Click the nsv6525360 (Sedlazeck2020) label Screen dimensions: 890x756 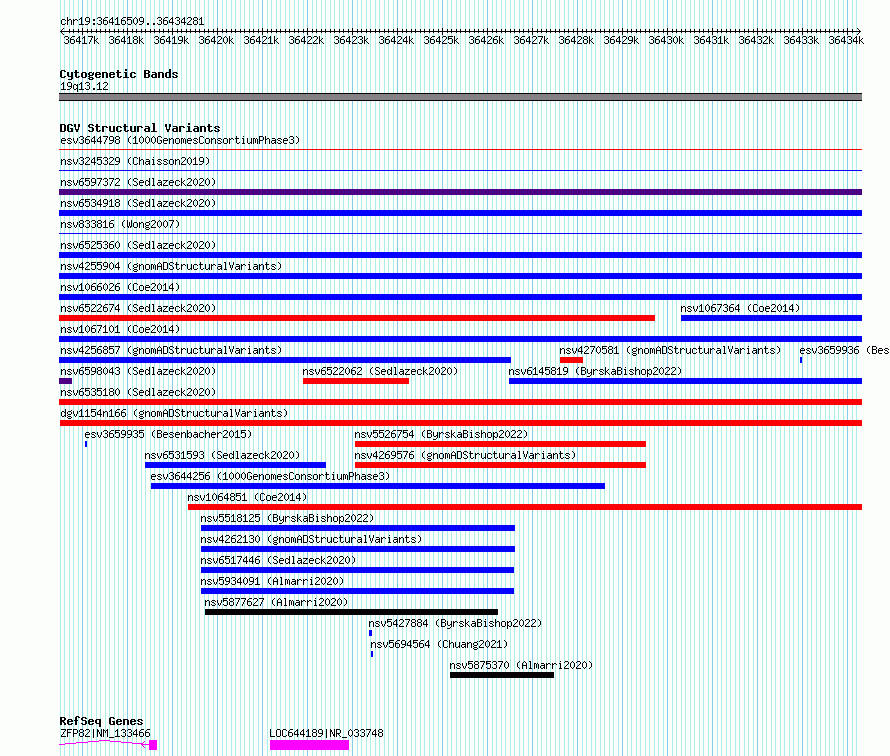point(138,245)
